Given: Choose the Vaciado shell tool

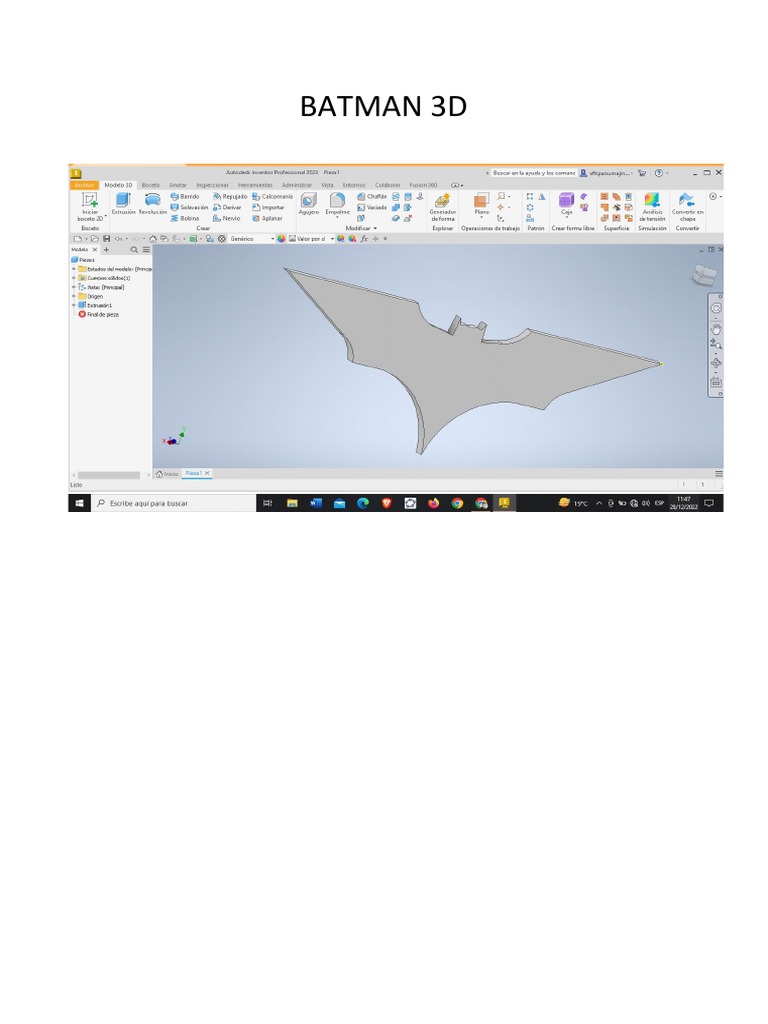Looking at the screenshot, I should (x=372, y=208).
